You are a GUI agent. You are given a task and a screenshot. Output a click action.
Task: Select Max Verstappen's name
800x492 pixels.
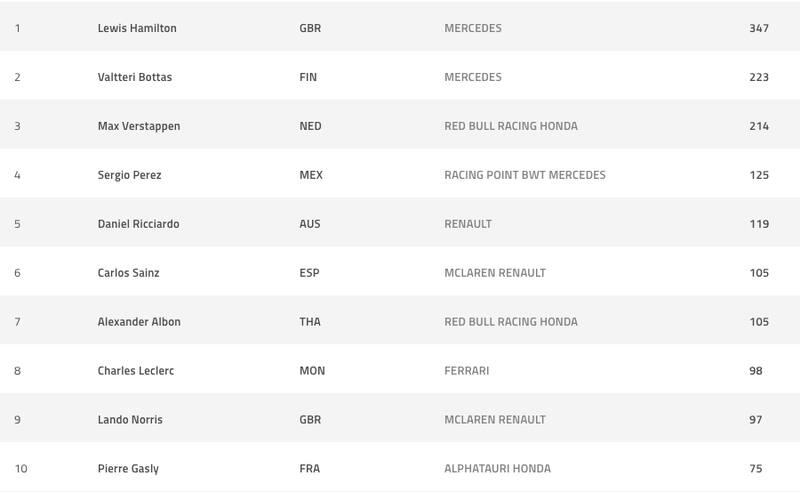[139, 126]
